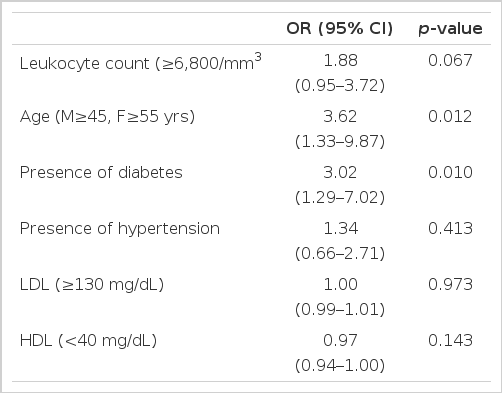Select the 0.067 p-value cell
The image size is (502, 393).
[450, 60]
